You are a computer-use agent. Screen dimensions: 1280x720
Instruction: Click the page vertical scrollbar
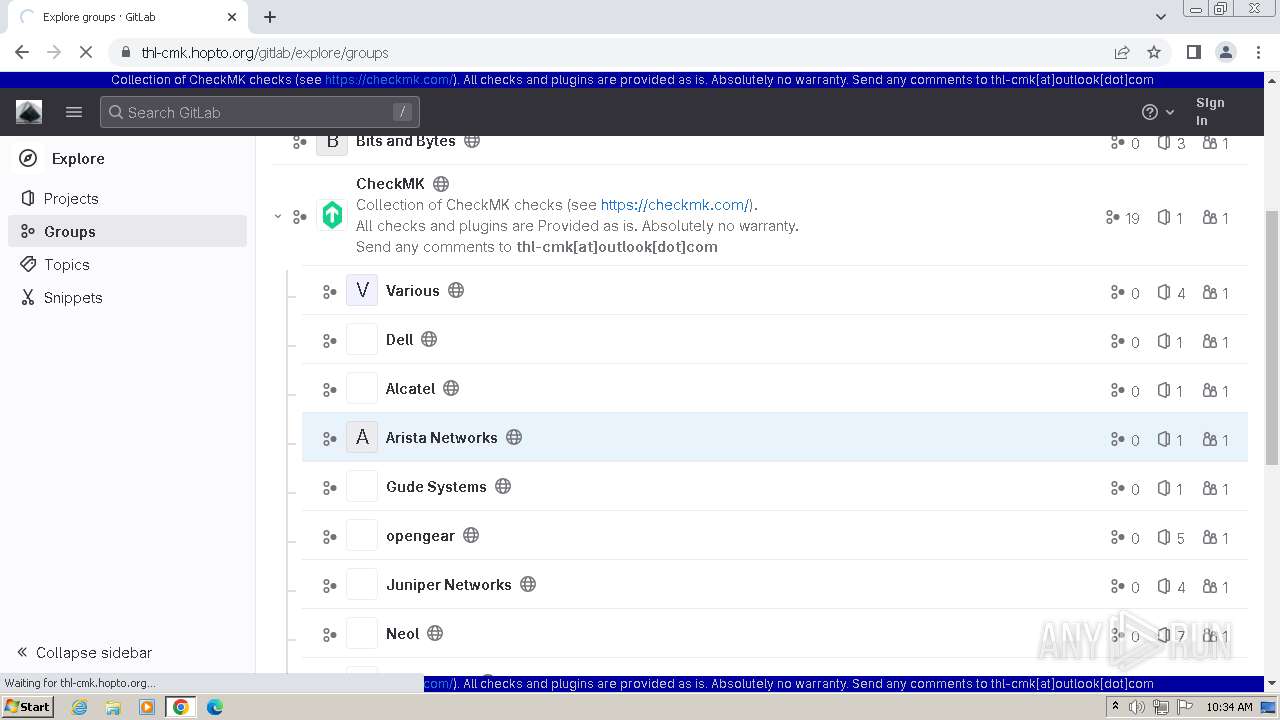click(x=1272, y=337)
